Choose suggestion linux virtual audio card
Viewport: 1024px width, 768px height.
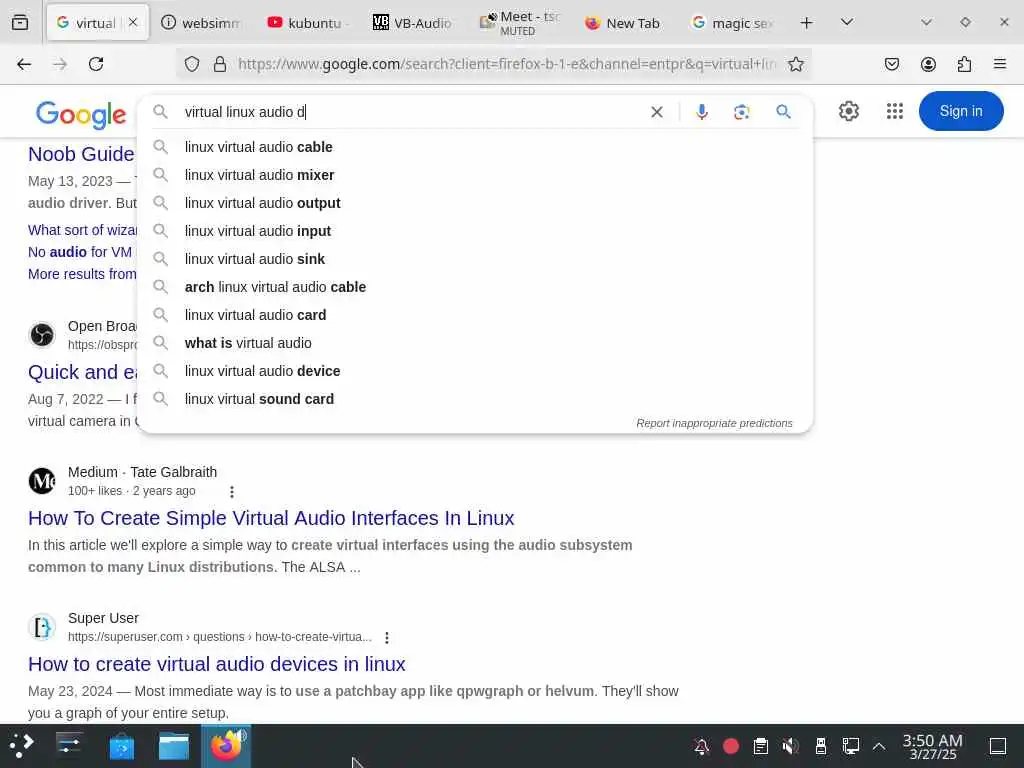point(475,315)
